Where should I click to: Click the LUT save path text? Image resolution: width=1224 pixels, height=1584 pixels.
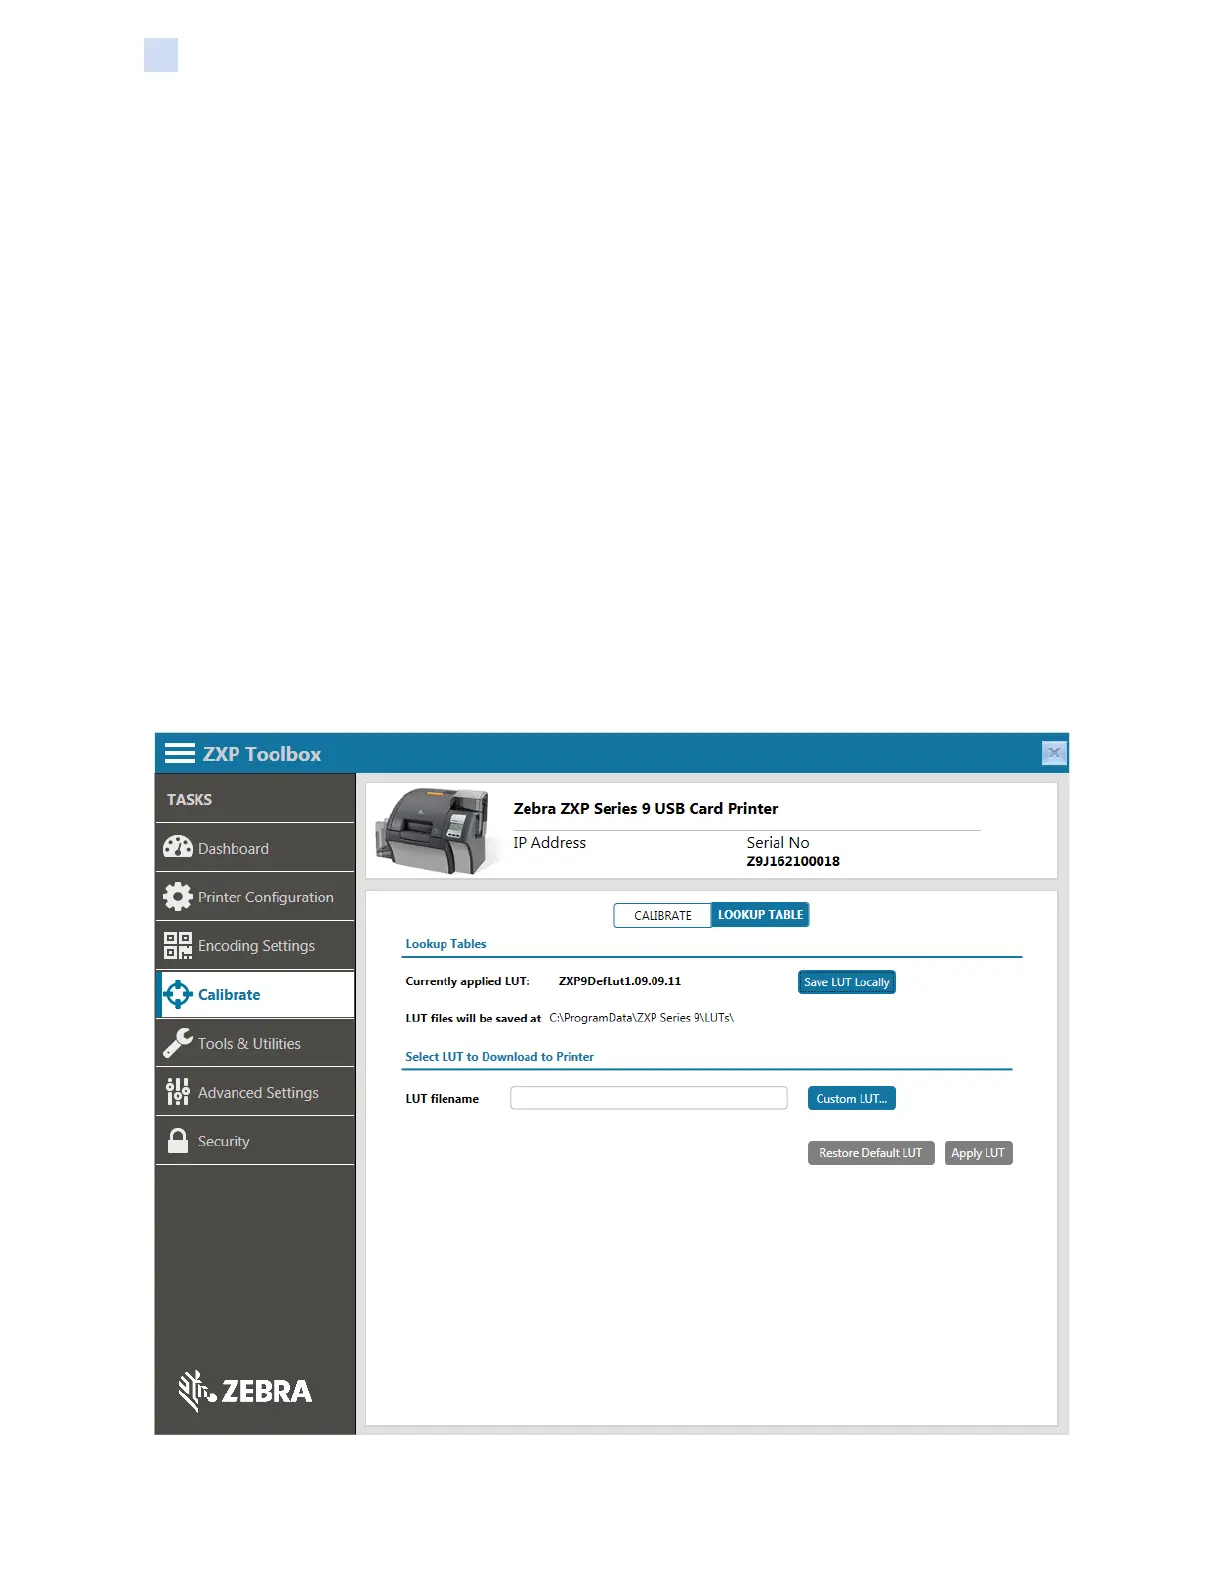(641, 1018)
